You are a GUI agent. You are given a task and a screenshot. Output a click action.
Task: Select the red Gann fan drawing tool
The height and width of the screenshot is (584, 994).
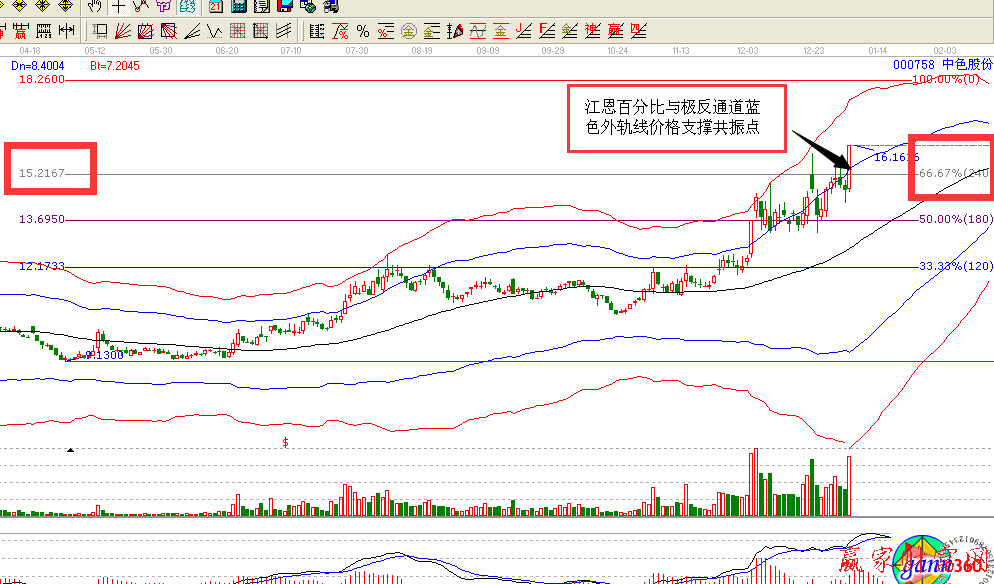tap(124, 30)
